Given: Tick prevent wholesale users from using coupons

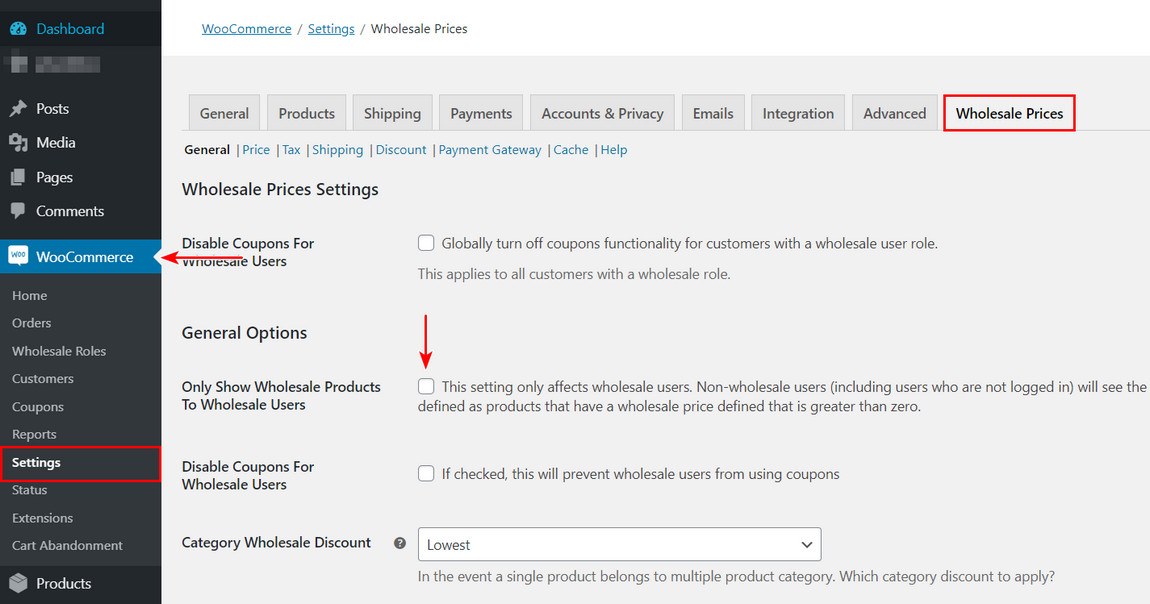Looking at the screenshot, I should (426, 474).
